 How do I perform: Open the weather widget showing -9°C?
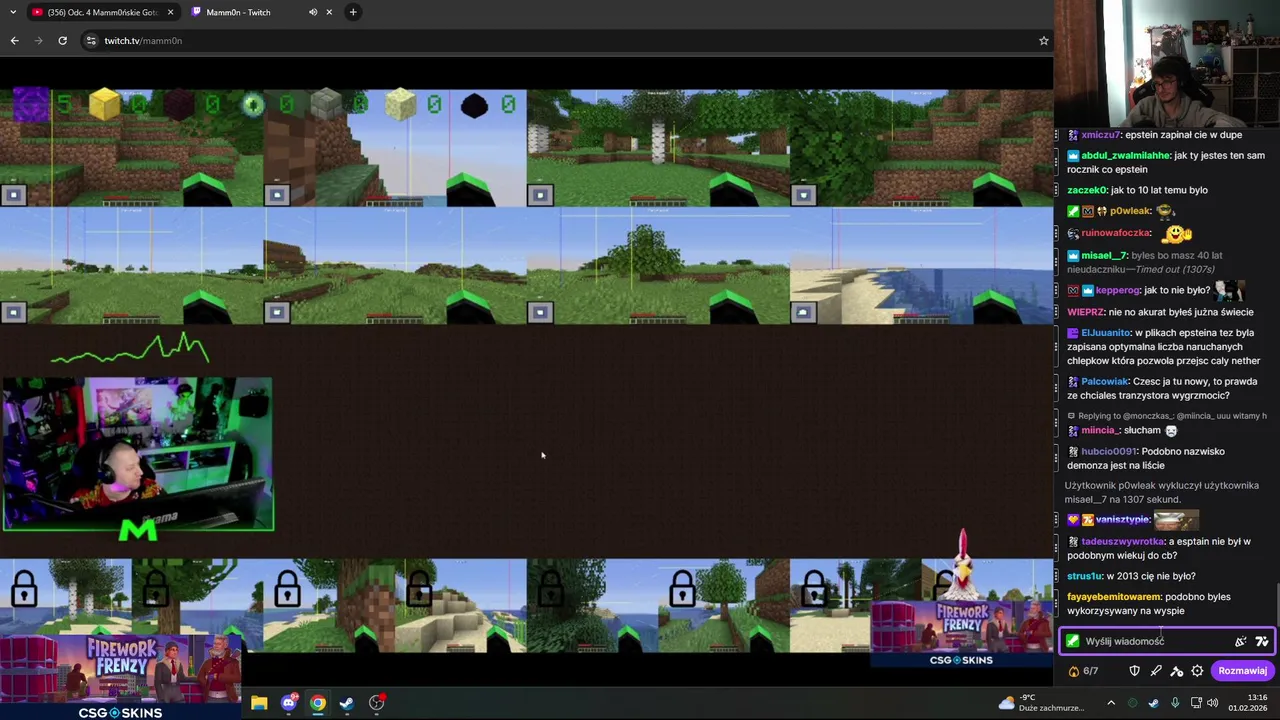click(1040, 703)
